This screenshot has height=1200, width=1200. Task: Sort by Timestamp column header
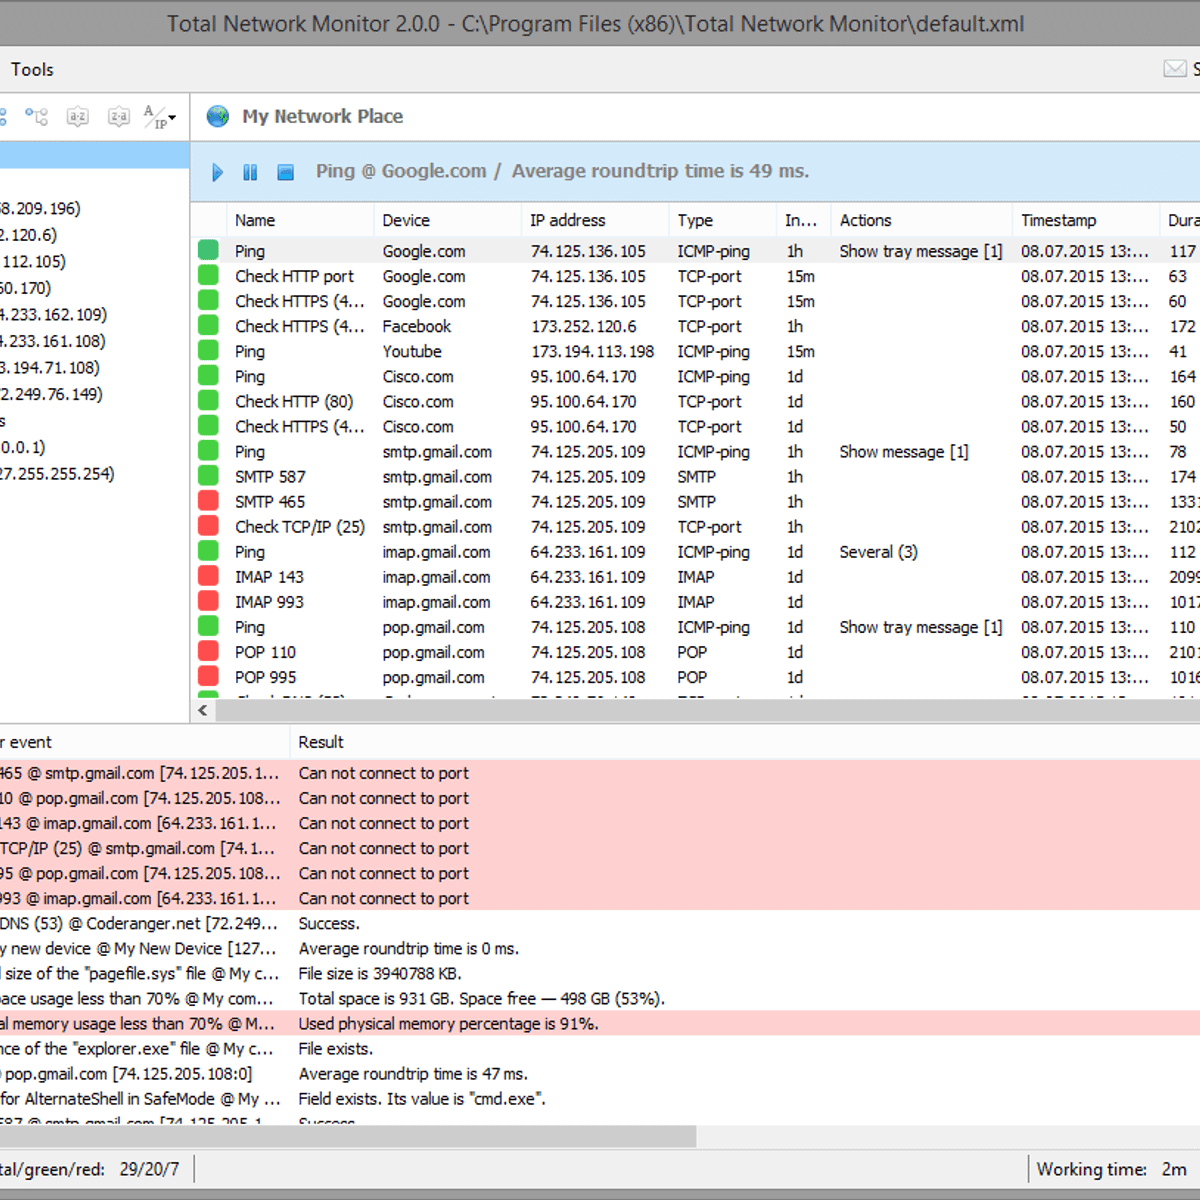pos(1085,220)
